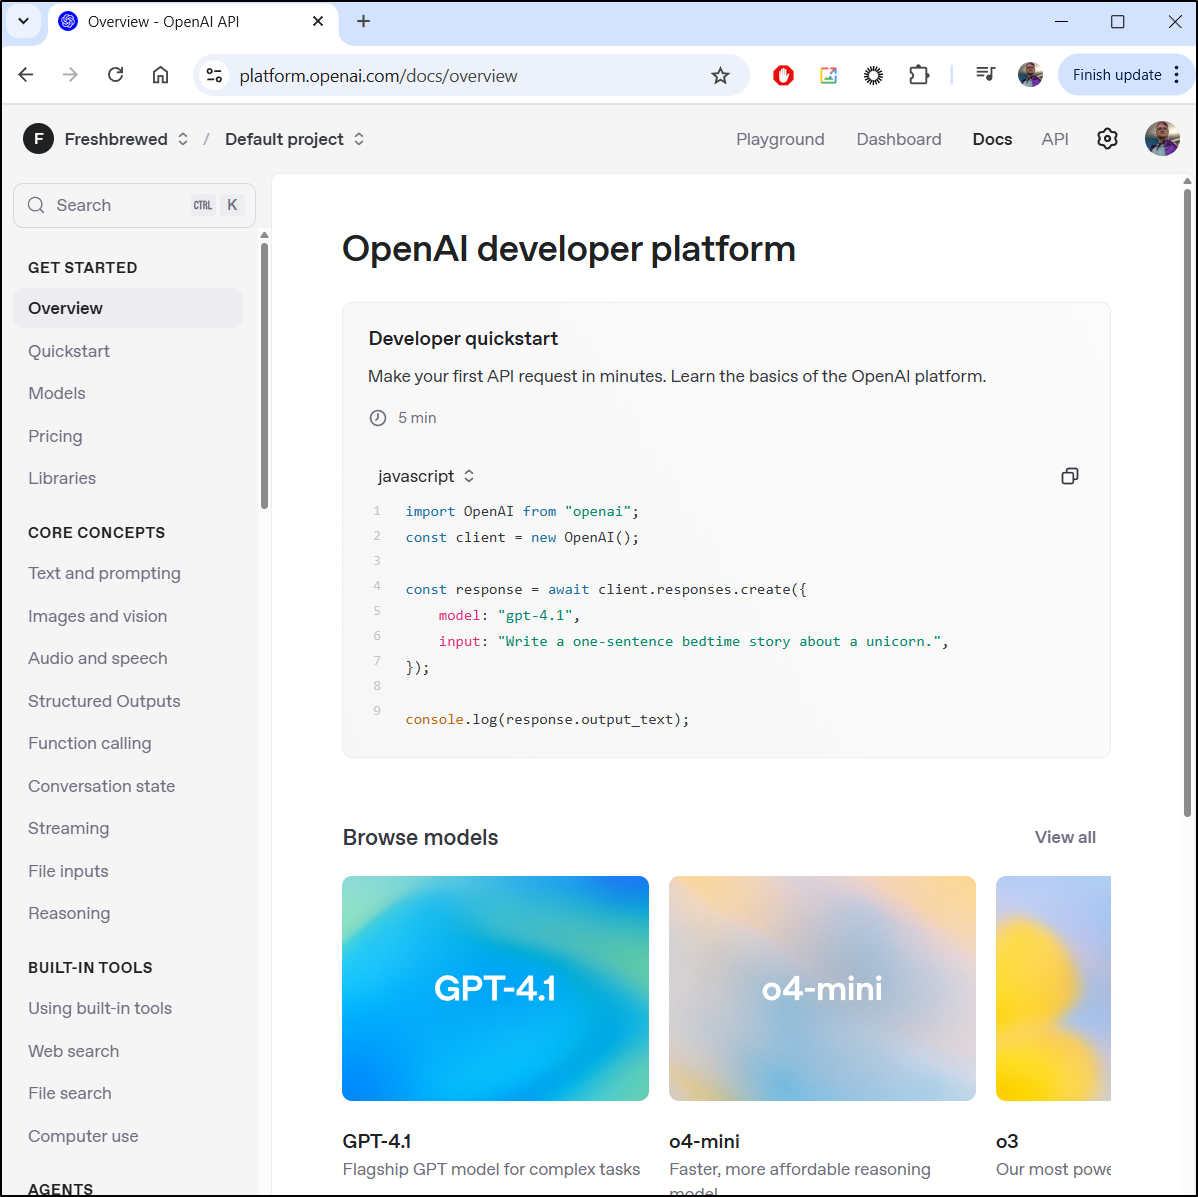Click the main page vertical scrollbar
The width and height of the screenshot is (1198, 1197).
pos(1187,503)
